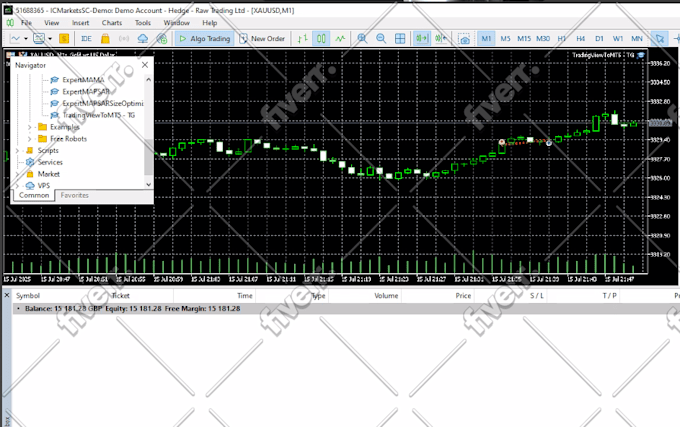The height and width of the screenshot is (427, 680).
Task: Click the Scripts icon in Navigator
Action: pyautogui.click(x=30, y=150)
